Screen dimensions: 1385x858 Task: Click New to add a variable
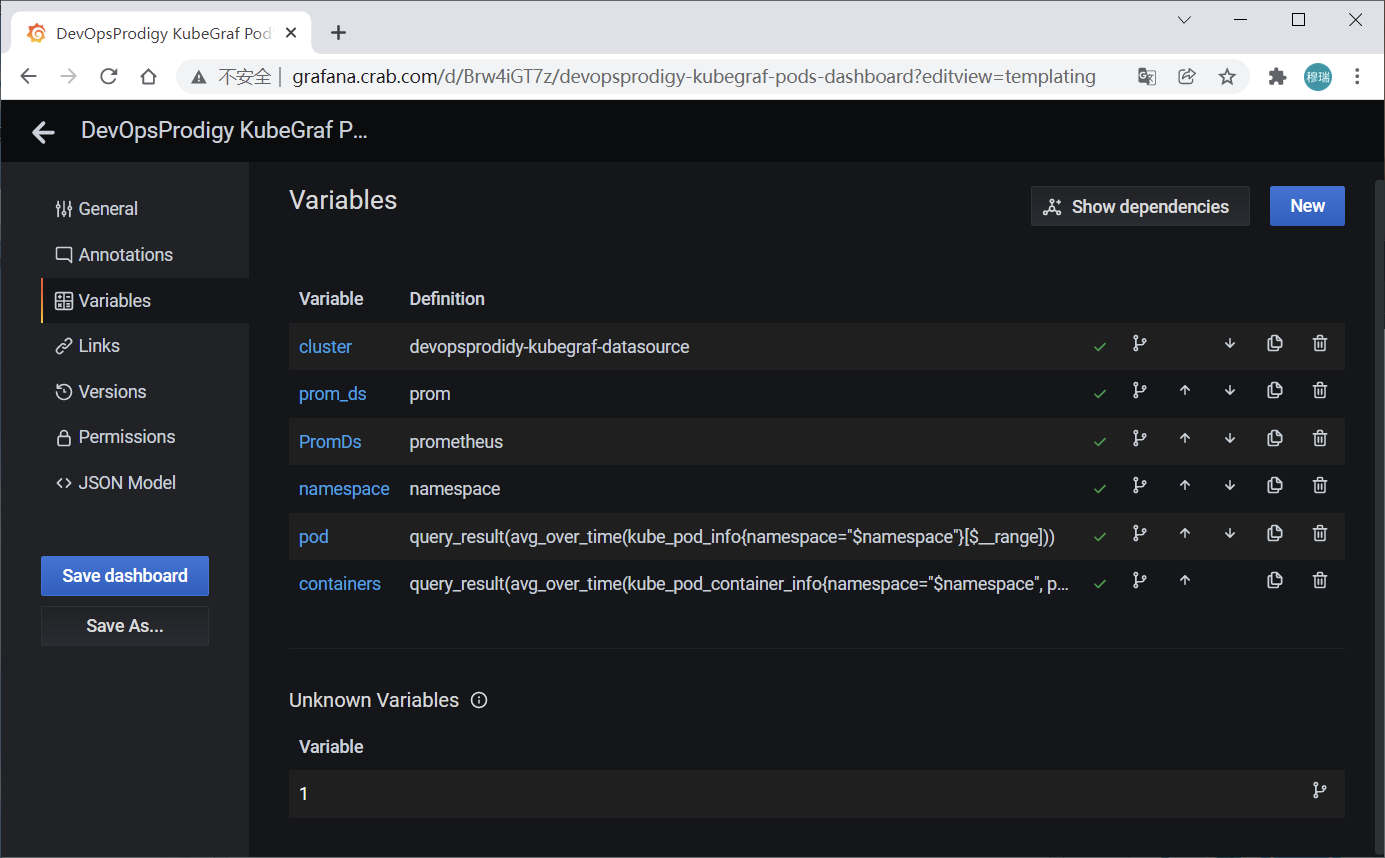tap(1307, 206)
